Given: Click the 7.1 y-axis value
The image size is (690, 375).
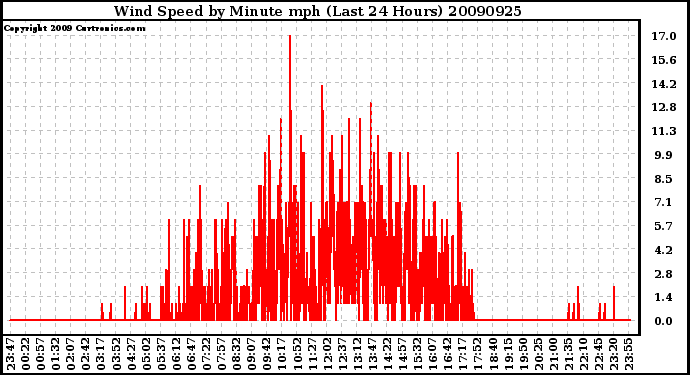Looking at the screenshot, I should [664, 202].
